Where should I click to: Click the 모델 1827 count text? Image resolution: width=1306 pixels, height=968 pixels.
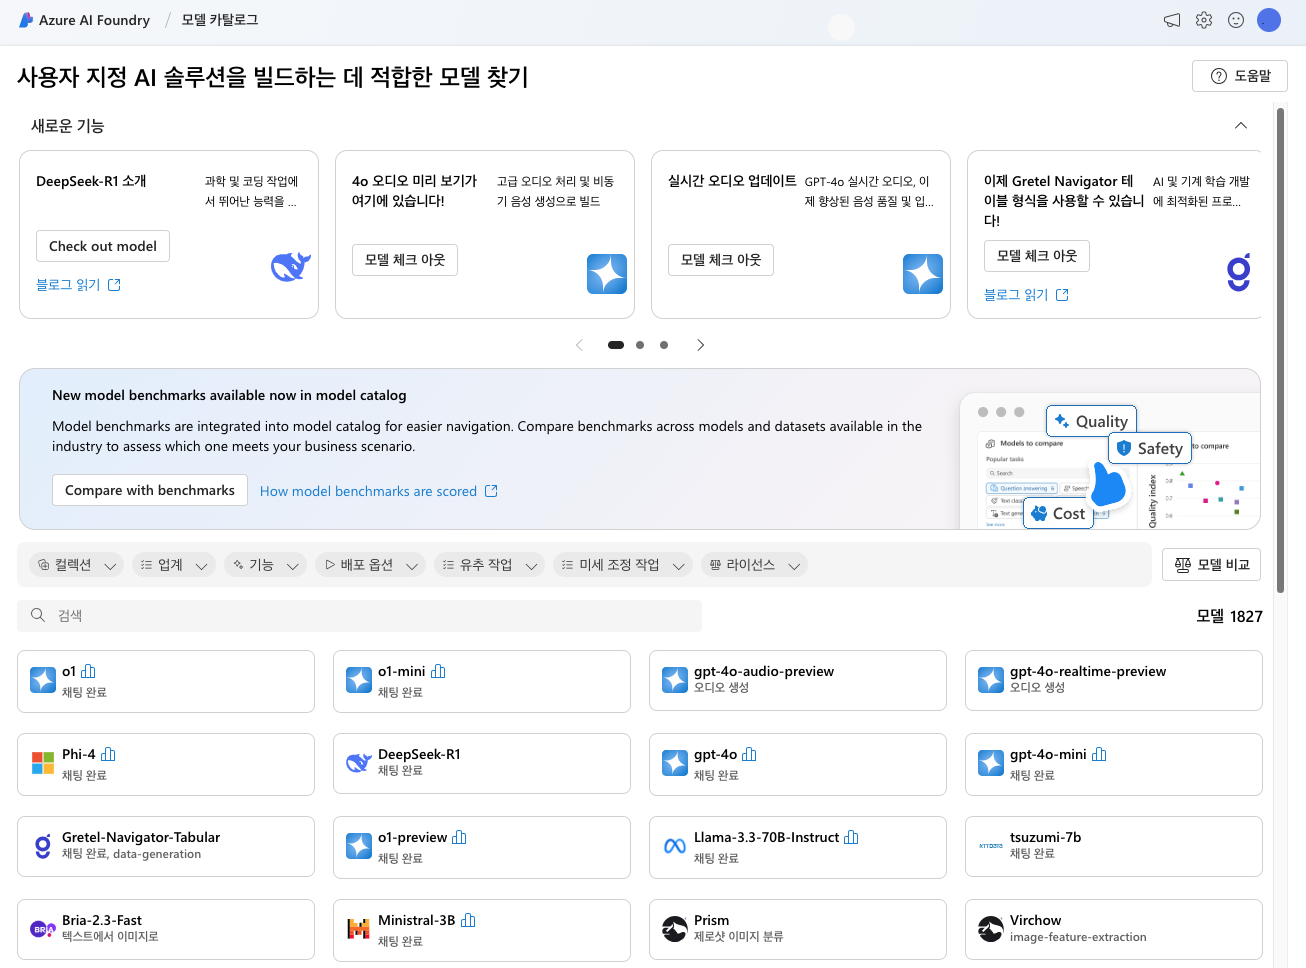pos(1229,616)
